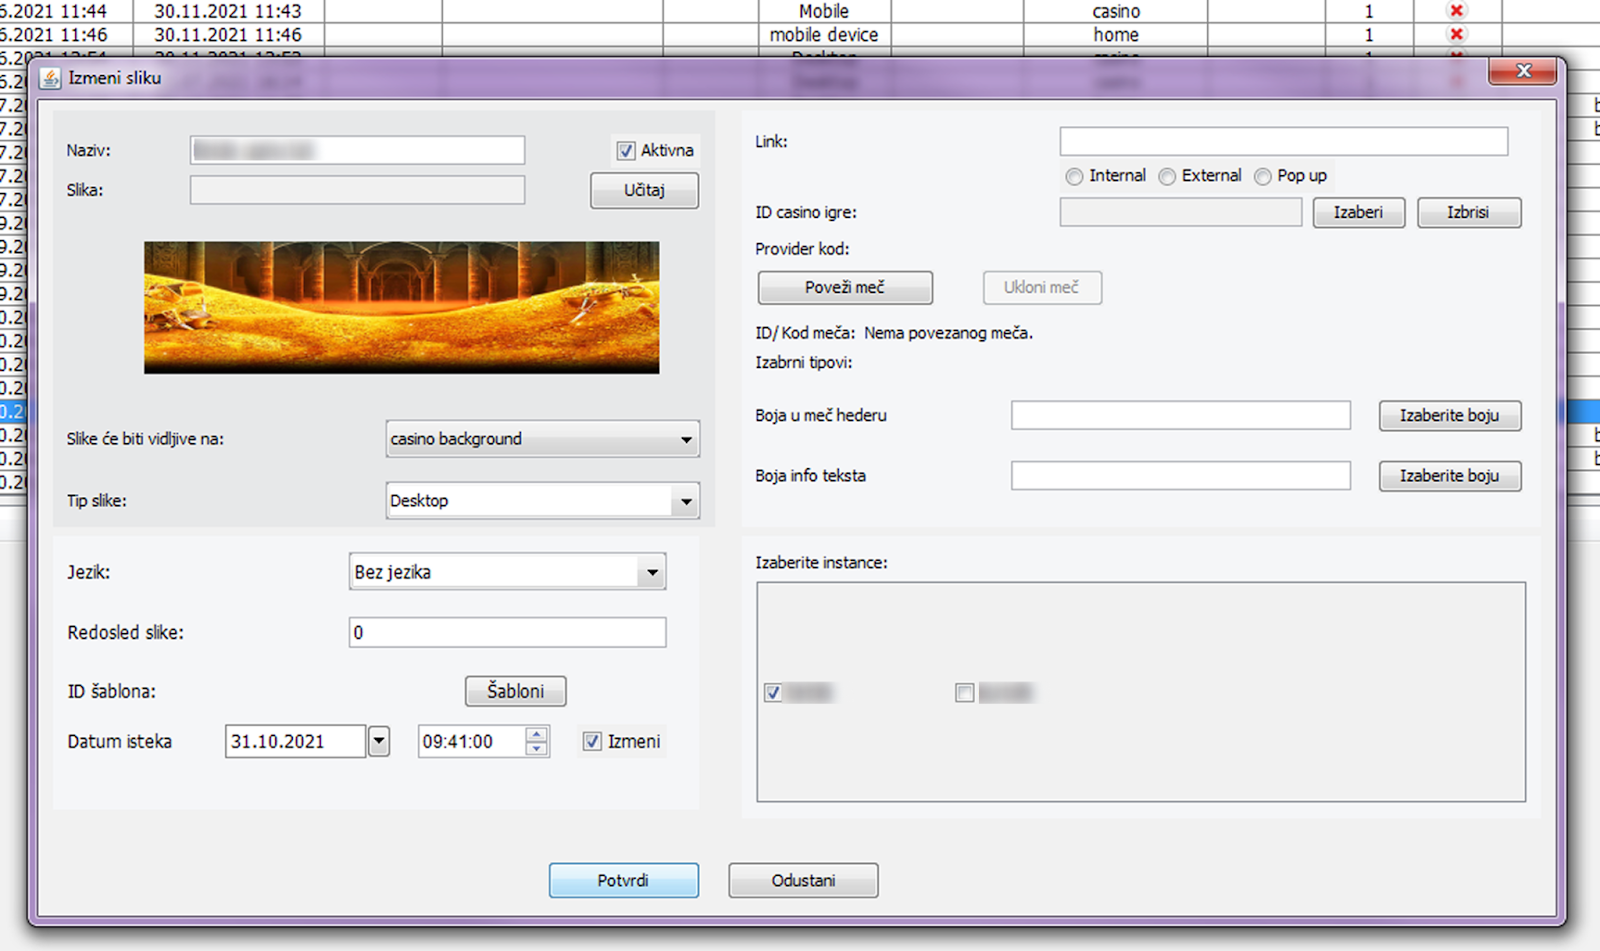The image size is (1600, 951).
Task: Click the Šabloni button
Action: click(x=515, y=691)
